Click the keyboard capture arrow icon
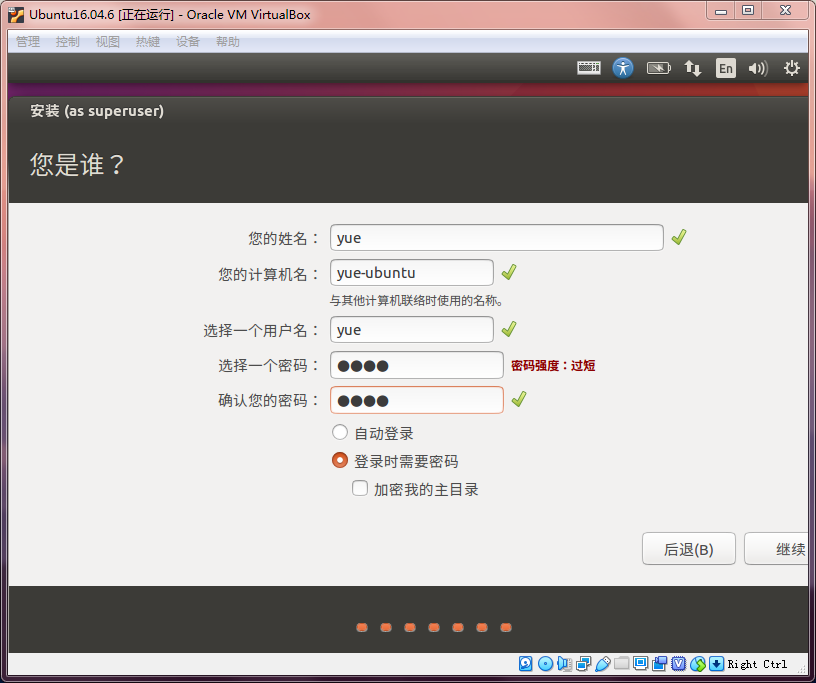This screenshot has height=683, width=816. [717, 663]
